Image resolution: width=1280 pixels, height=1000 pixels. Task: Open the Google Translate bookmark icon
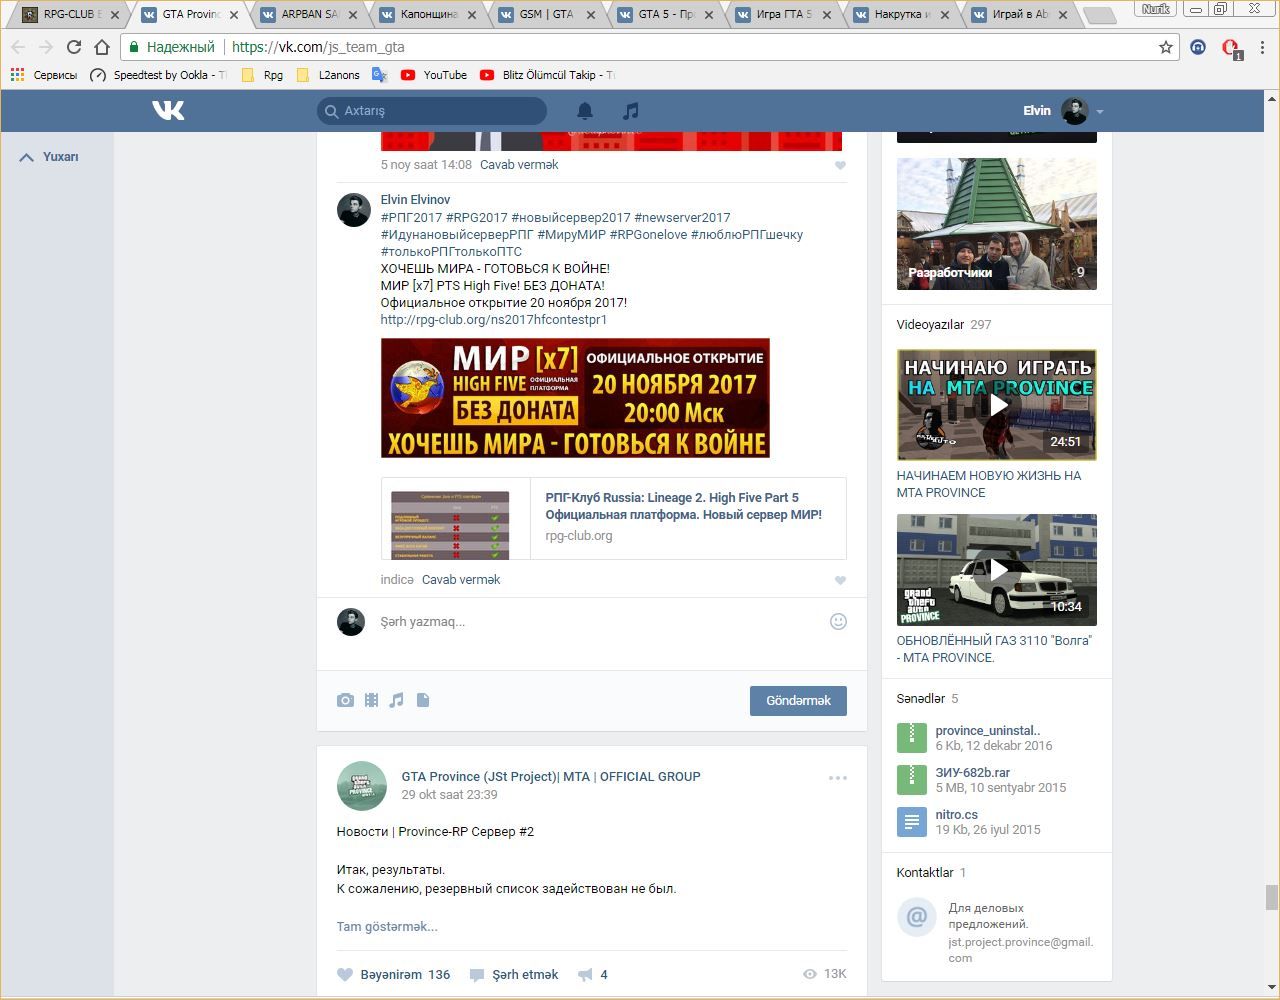(x=379, y=75)
